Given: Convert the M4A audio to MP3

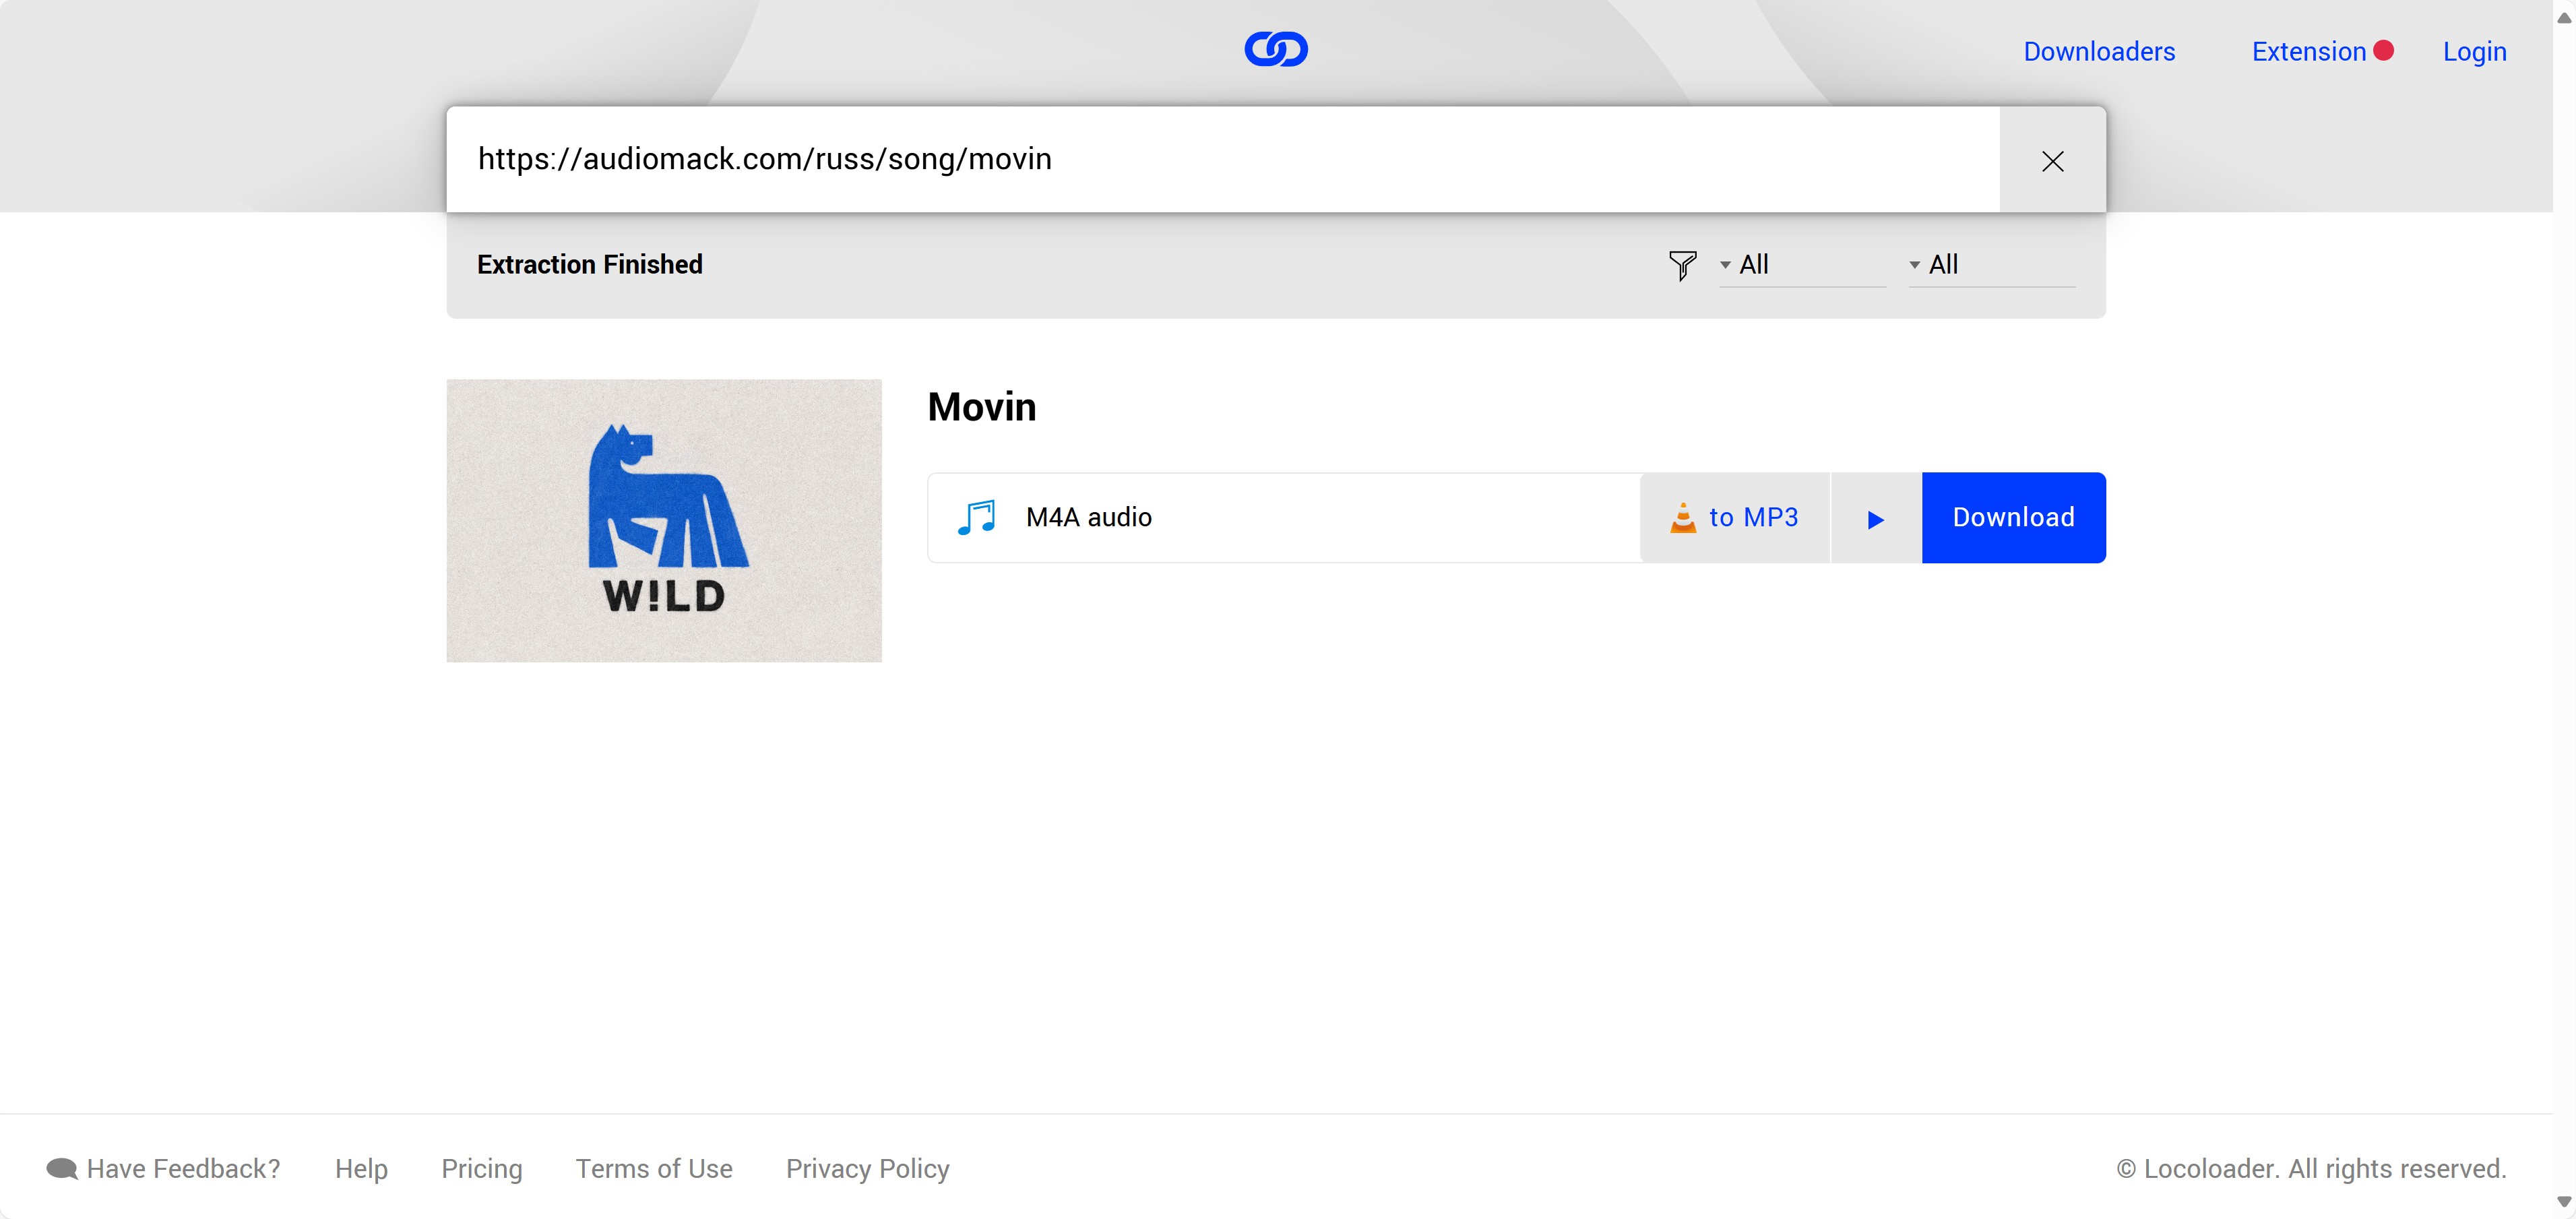Looking at the screenshot, I should pos(1735,517).
